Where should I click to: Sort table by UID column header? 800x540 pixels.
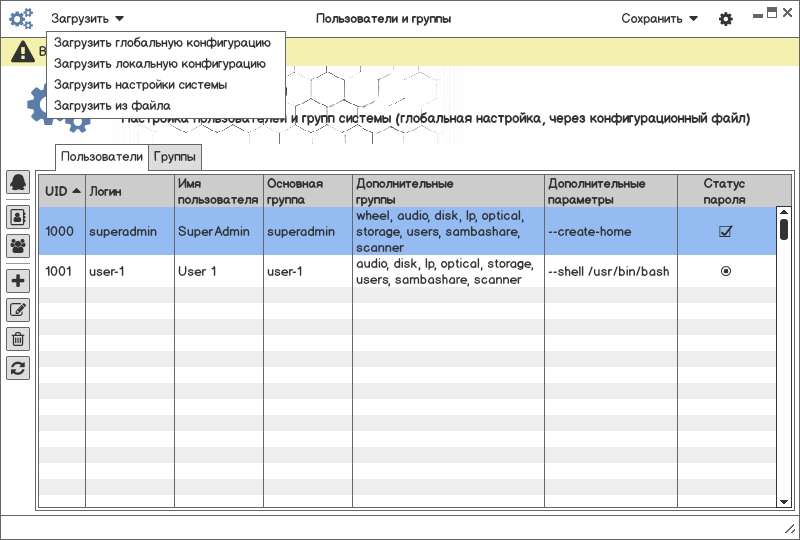click(62, 190)
